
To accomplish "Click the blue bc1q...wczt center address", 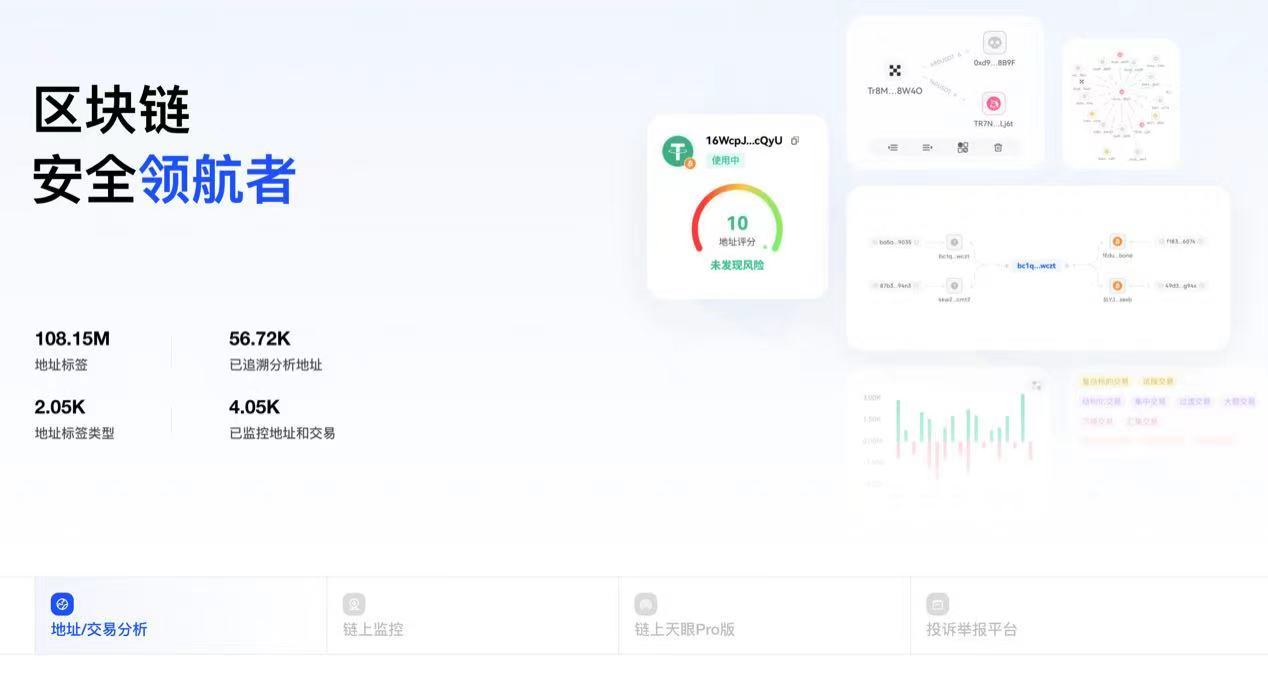I will point(1036,265).
